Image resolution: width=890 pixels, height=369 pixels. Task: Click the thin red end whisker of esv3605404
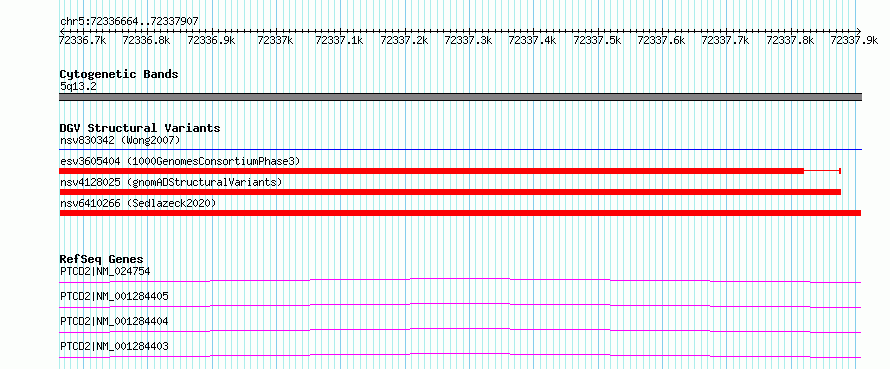[822, 171]
